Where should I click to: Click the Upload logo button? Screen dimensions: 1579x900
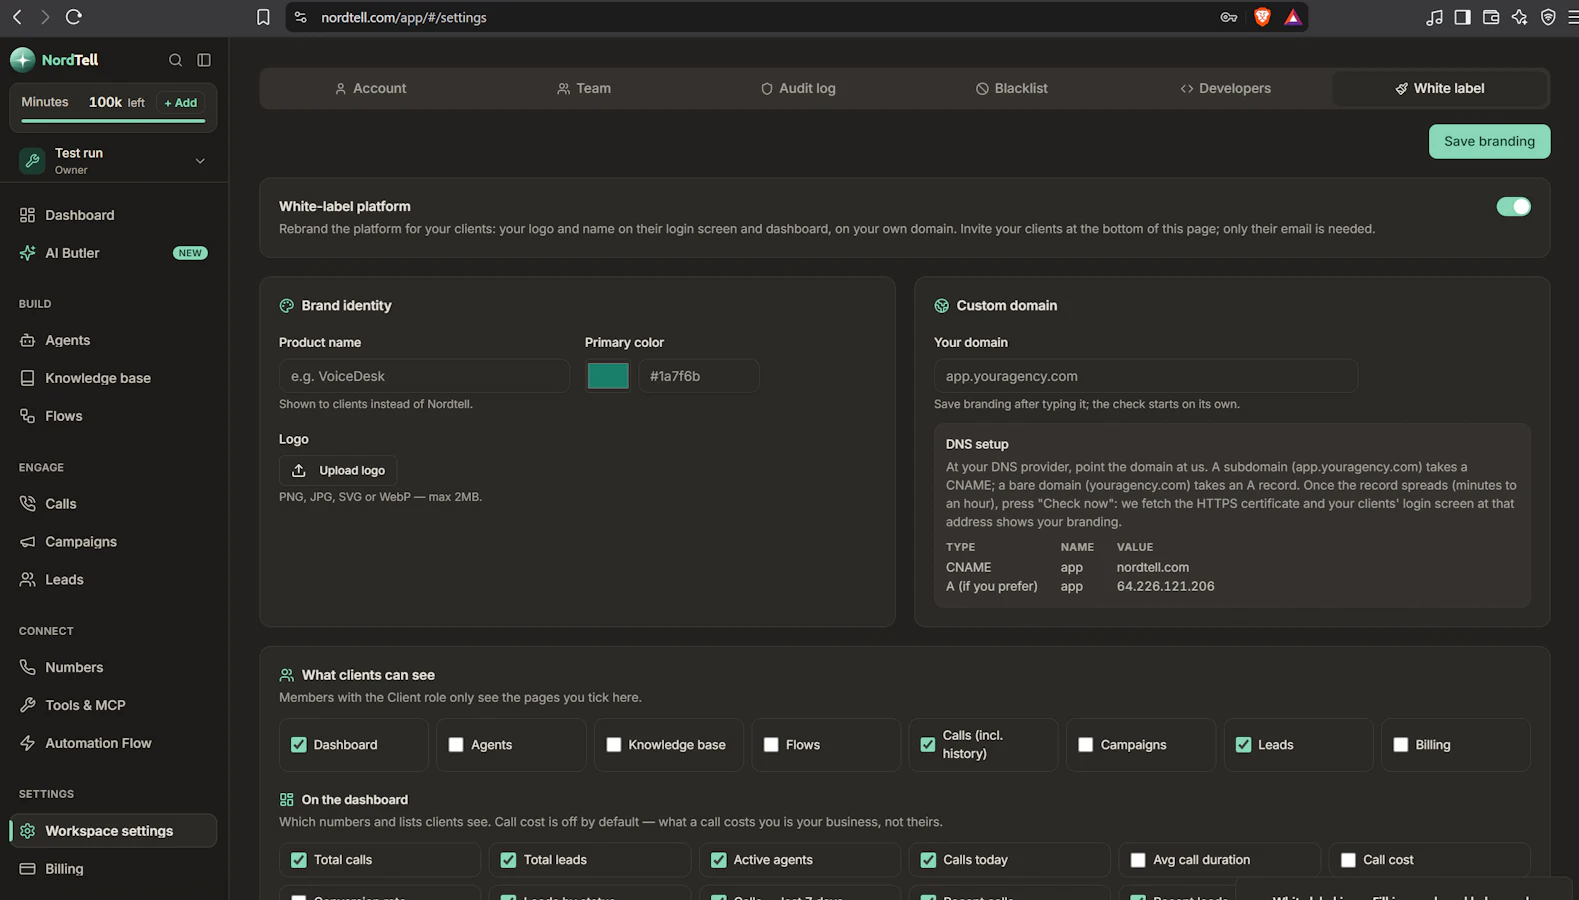click(338, 470)
